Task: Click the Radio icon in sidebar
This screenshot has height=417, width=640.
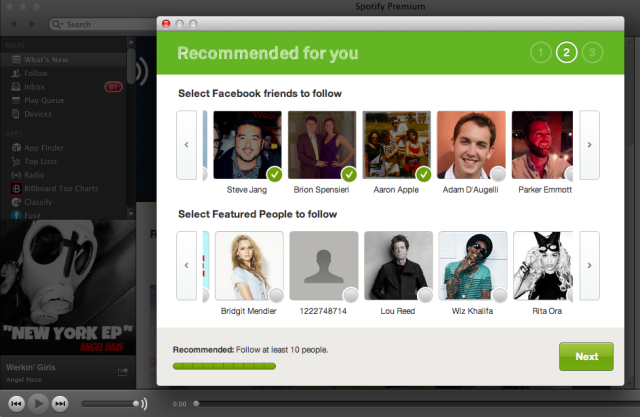Action: click(x=16, y=175)
